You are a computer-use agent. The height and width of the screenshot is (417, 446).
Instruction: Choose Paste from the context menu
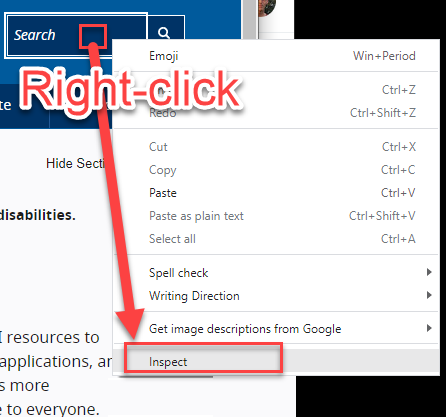tap(276, 193)
